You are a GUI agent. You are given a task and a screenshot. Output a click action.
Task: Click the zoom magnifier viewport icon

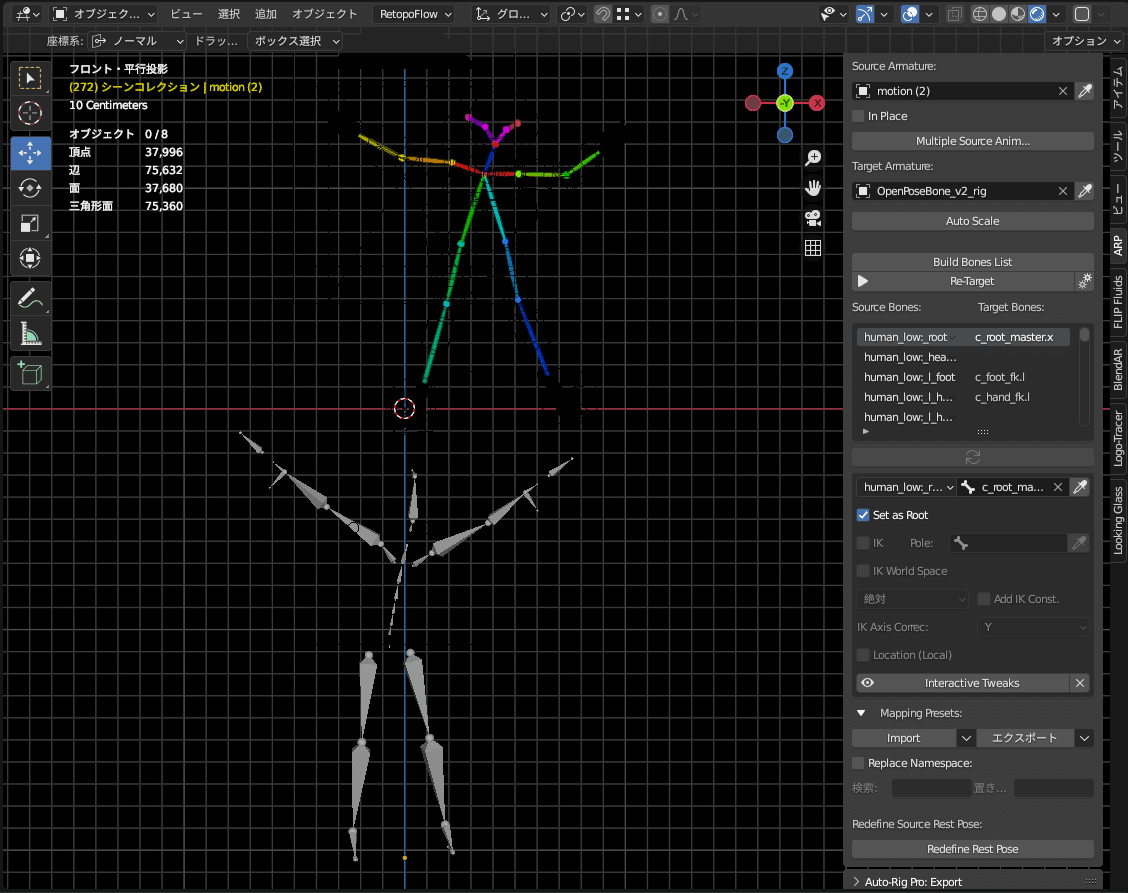click(813, 157)
